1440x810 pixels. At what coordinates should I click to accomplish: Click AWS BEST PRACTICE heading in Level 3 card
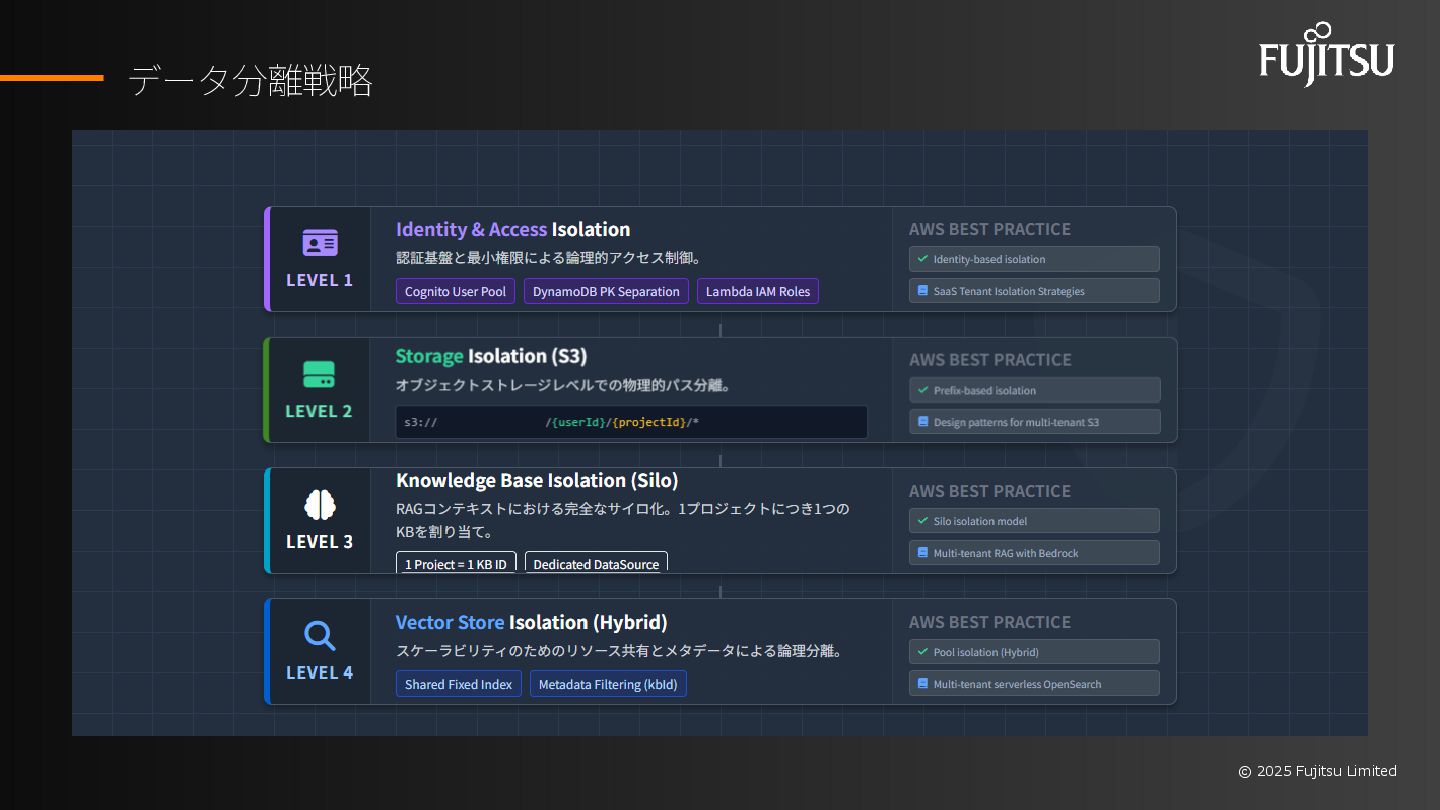pyautogui.click(x=990, y=491)
